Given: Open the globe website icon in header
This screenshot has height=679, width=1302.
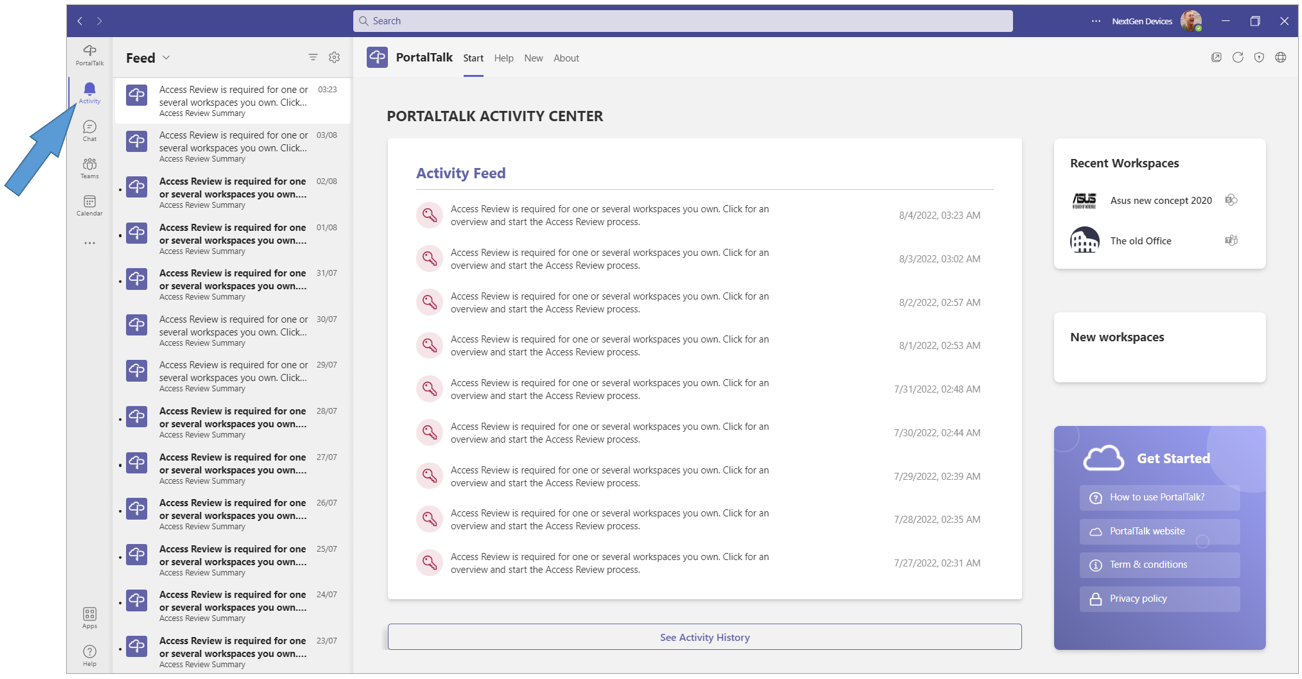Looking at the screenshot, I should [1280, 58].
